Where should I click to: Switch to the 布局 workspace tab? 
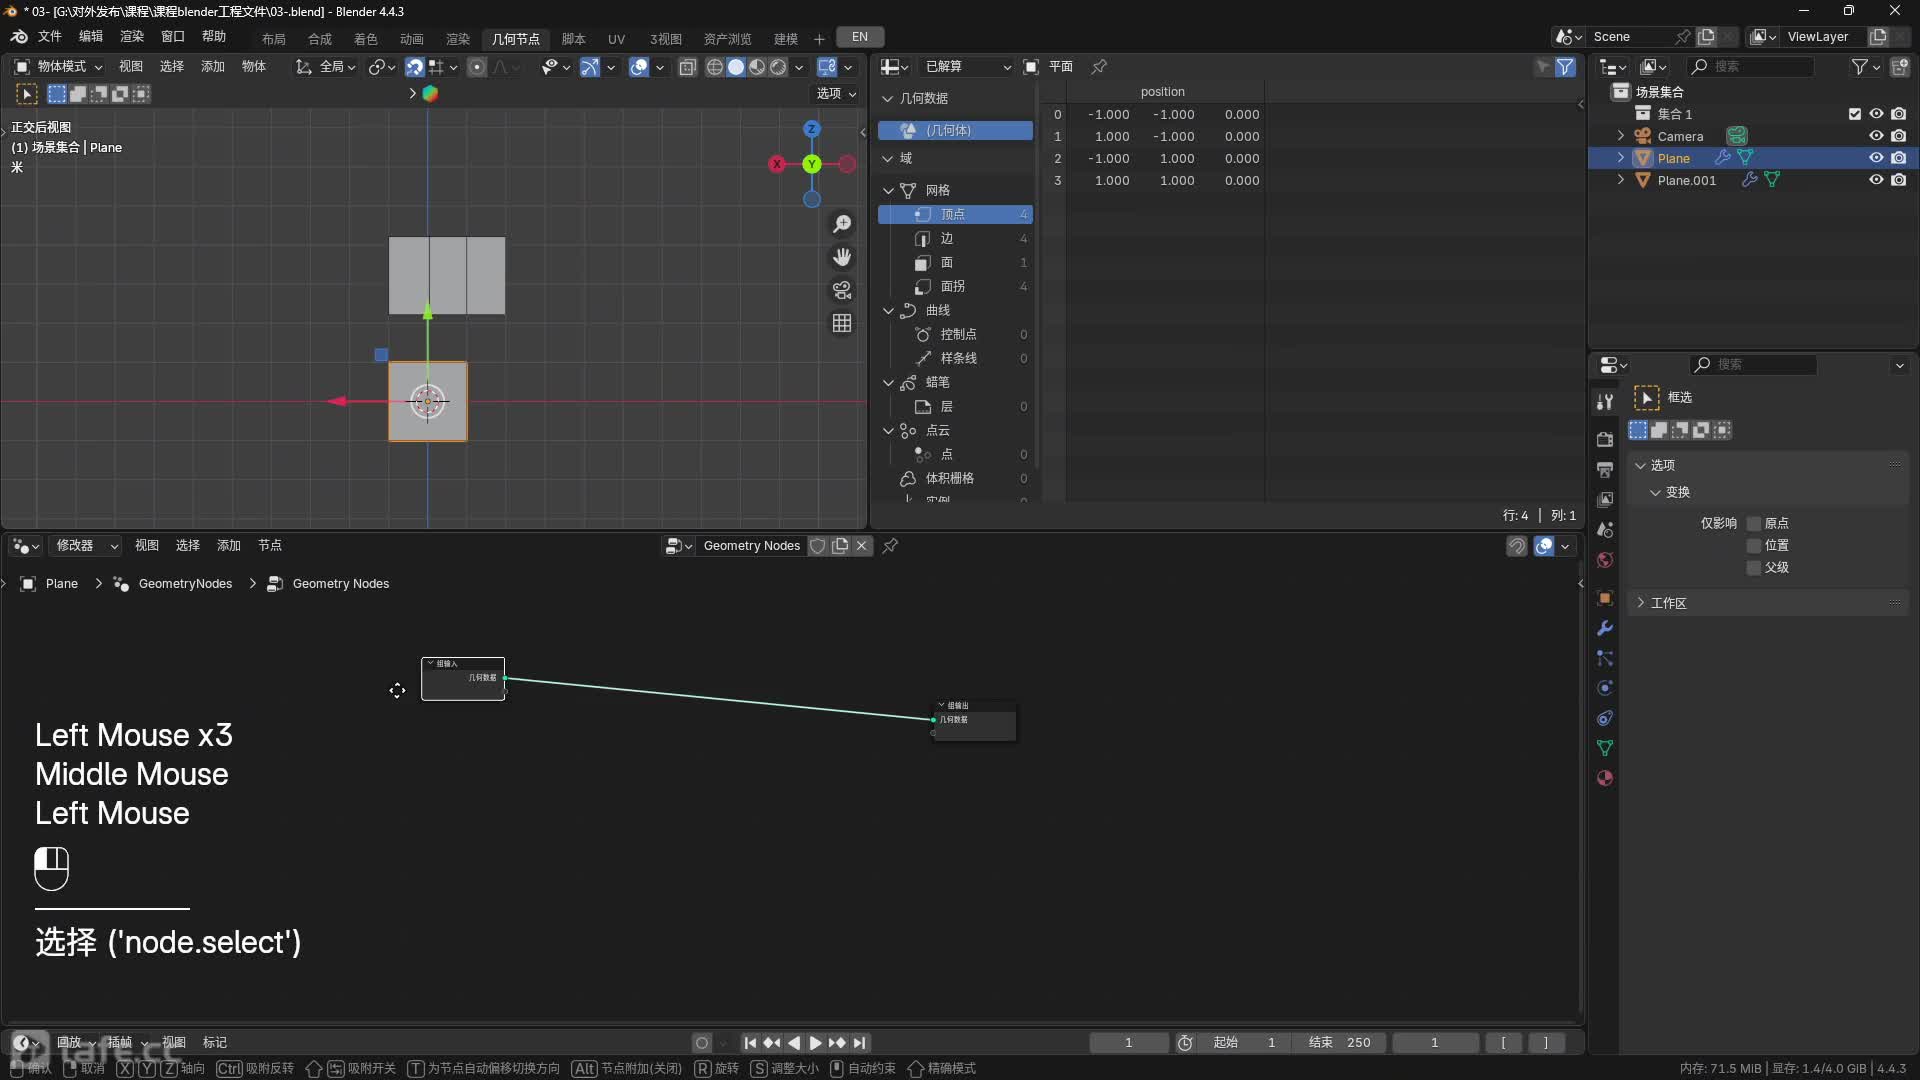tap(274, 38)
